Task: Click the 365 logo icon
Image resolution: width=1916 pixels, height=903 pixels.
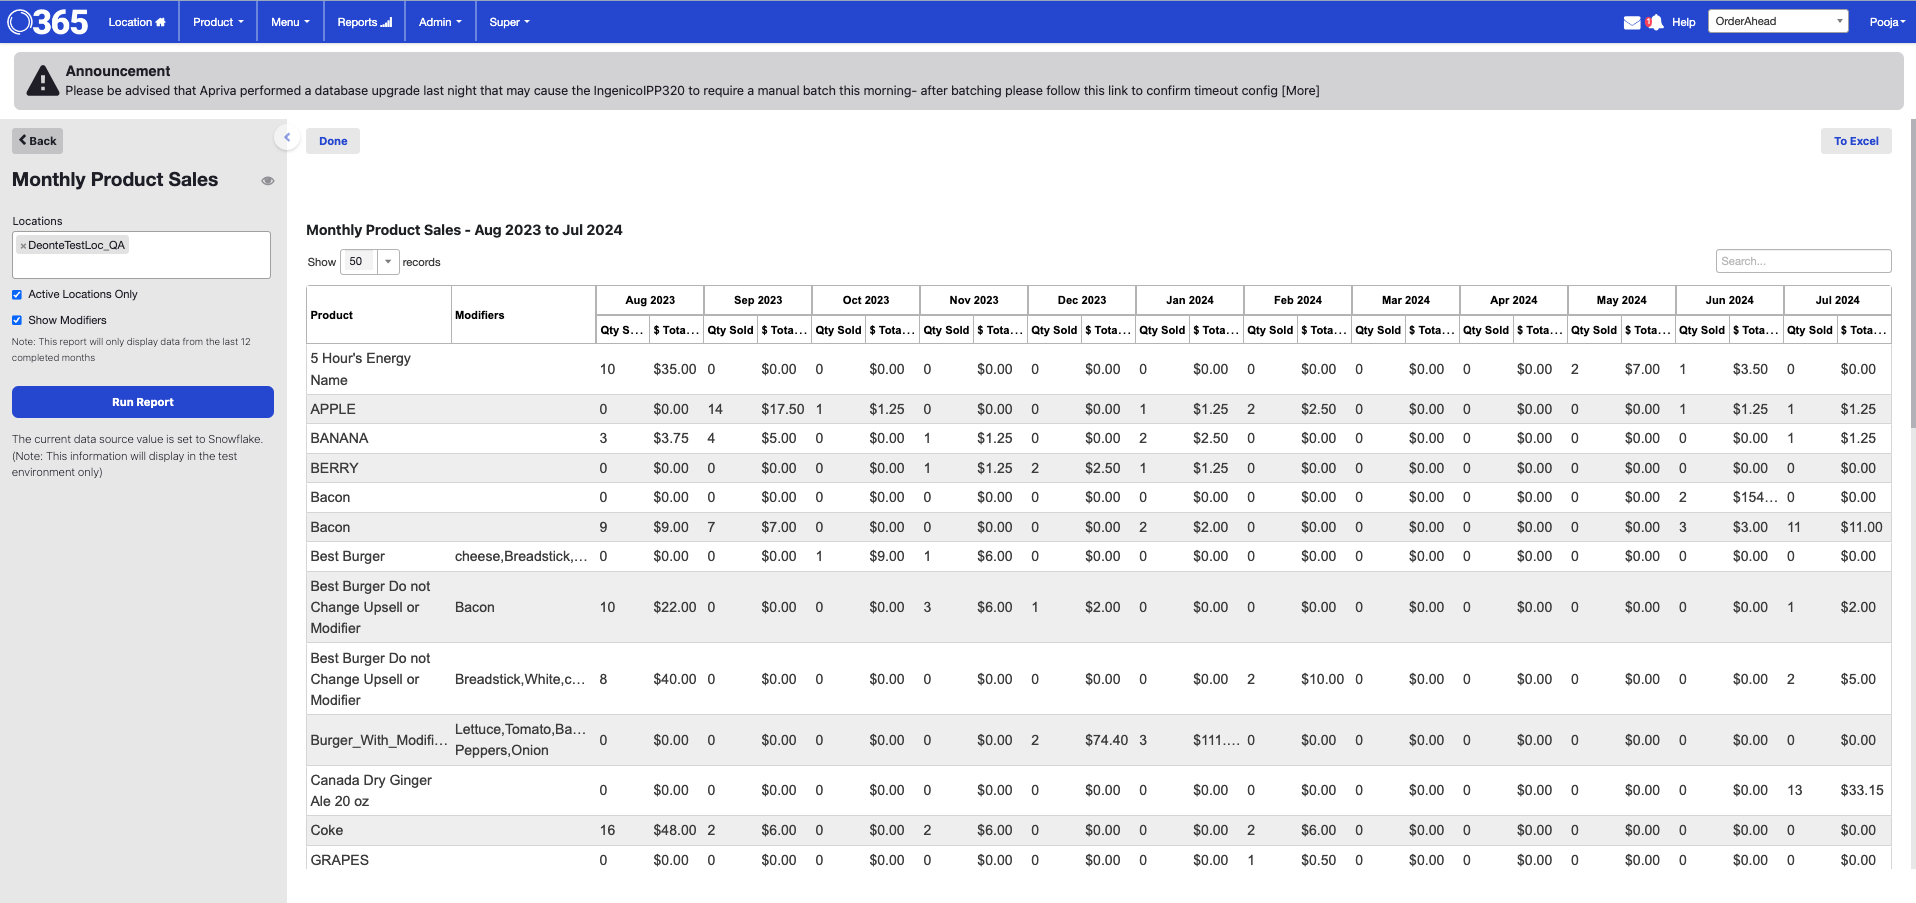Action: click(48, 21)
